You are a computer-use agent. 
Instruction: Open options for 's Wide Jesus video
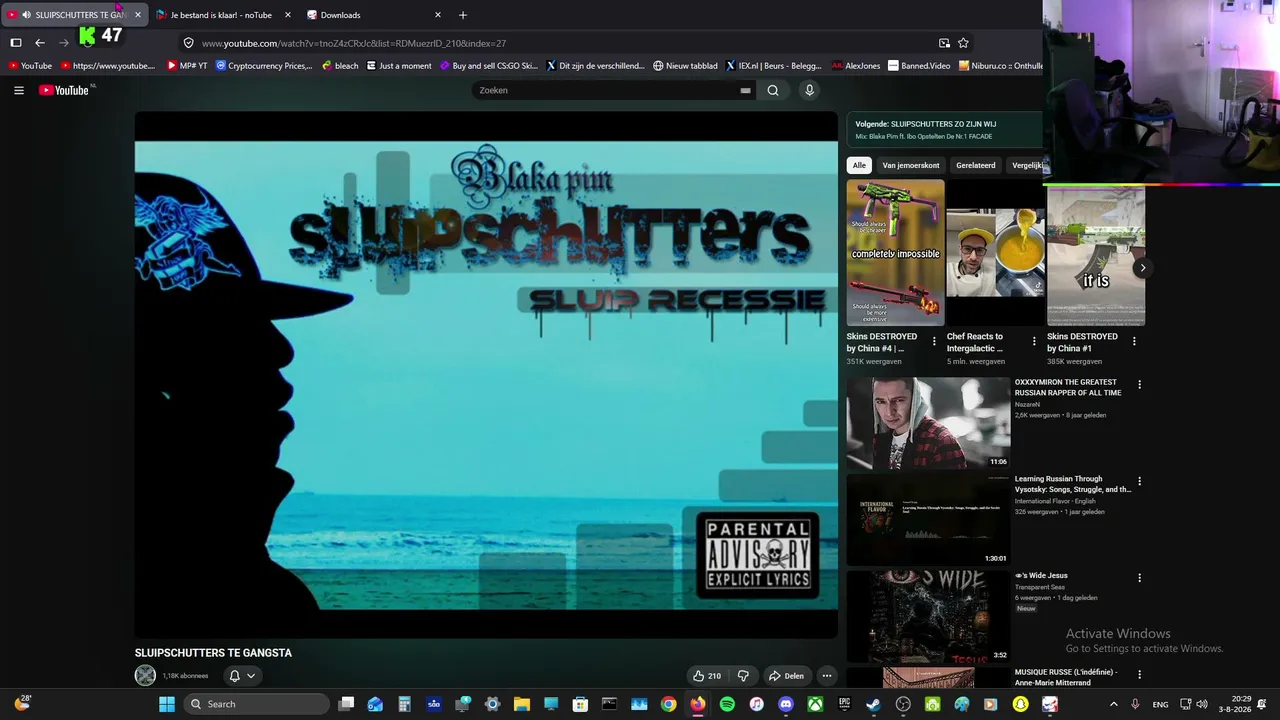[1139, 577]
